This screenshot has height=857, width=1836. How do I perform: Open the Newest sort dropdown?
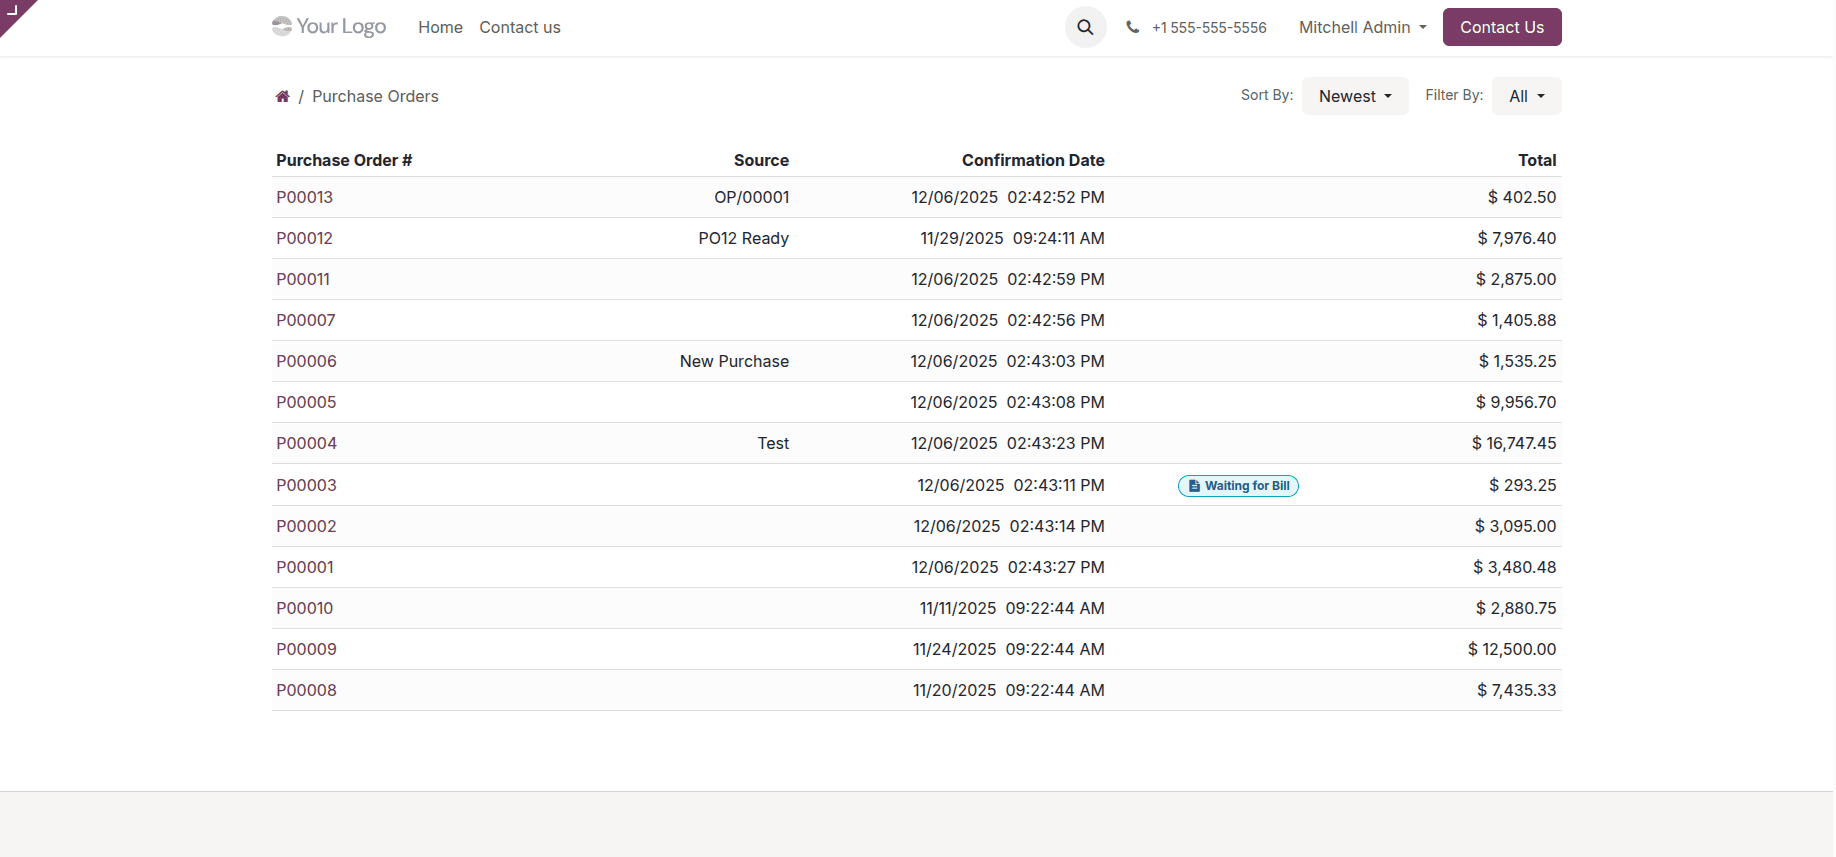coord(1355,96)
